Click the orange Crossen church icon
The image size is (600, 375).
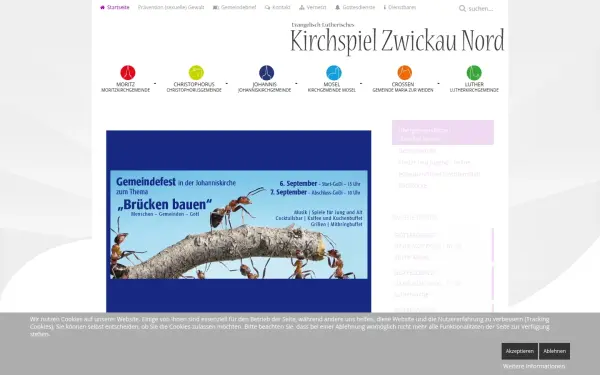(x=404, y=72)
